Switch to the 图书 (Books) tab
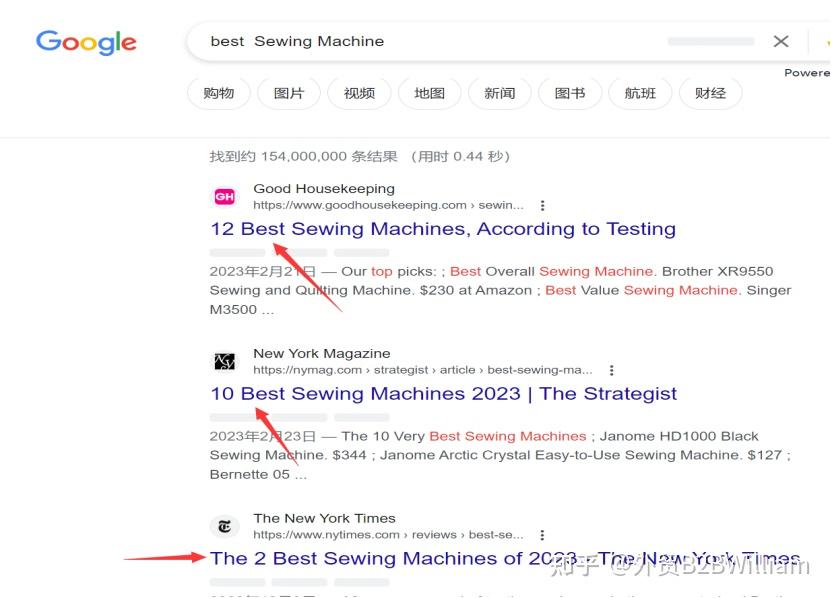 coord(569,92)
